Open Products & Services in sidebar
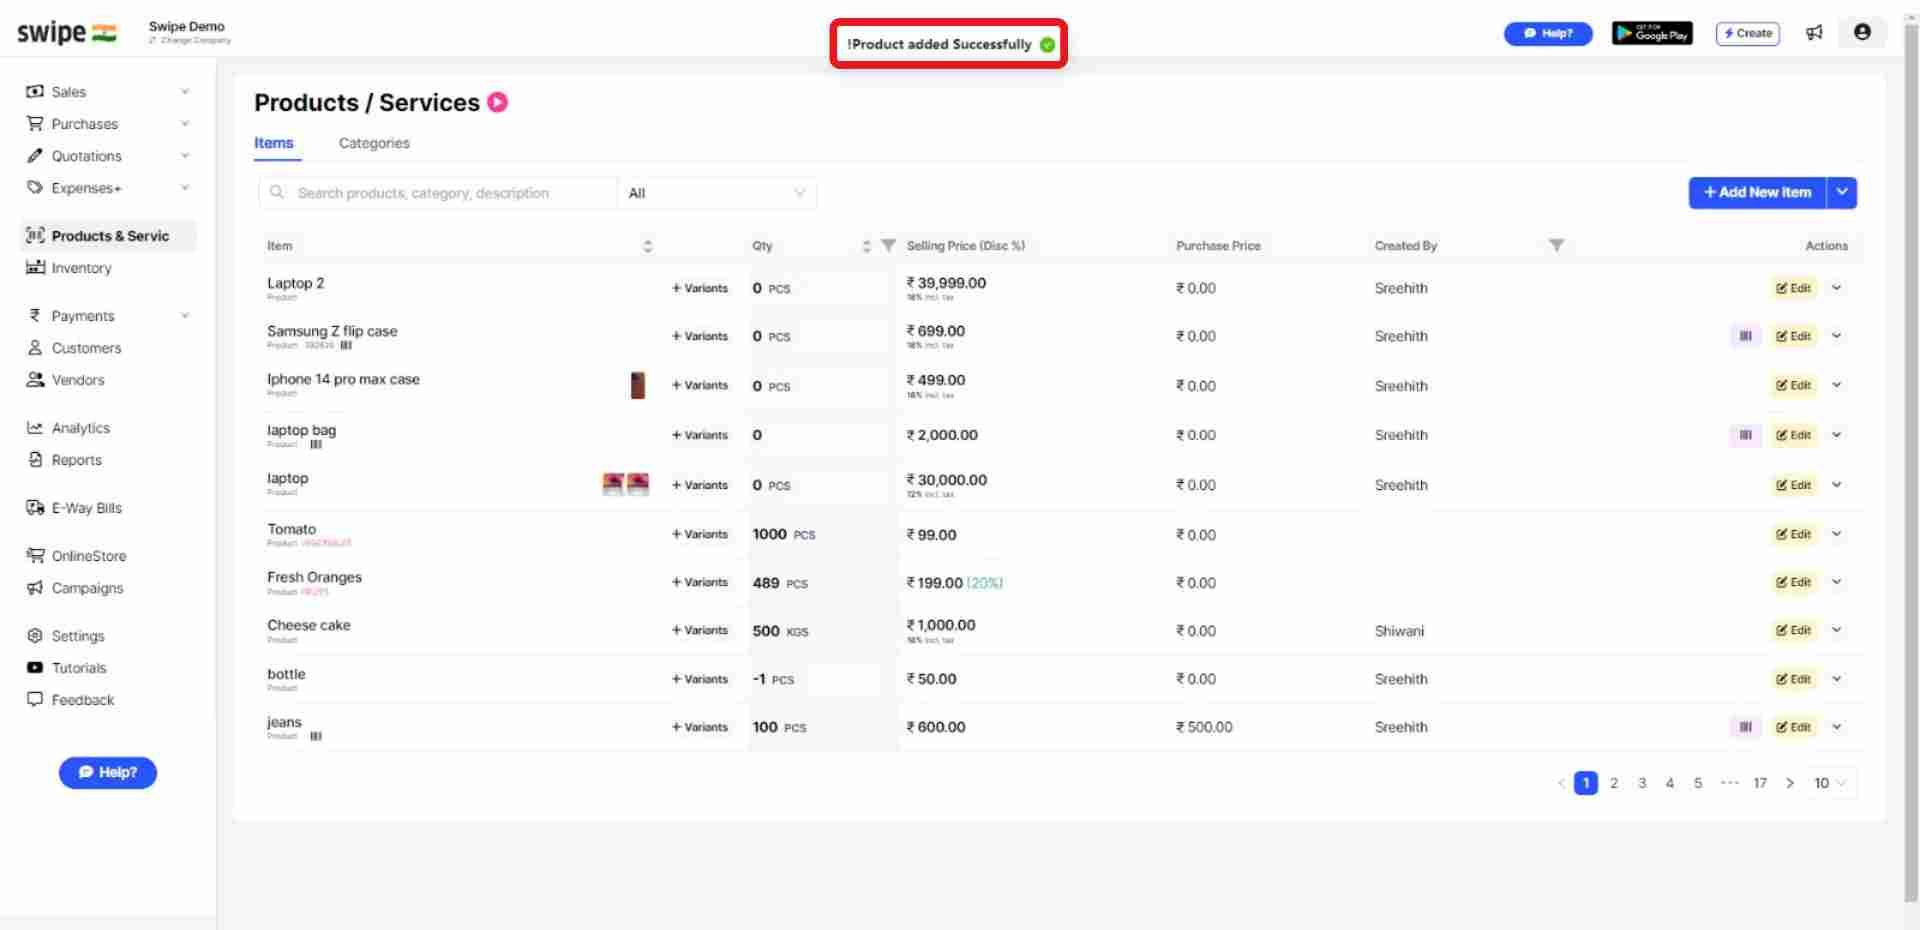This screenshot has height=930, width=1920. (x=108, y=236)
